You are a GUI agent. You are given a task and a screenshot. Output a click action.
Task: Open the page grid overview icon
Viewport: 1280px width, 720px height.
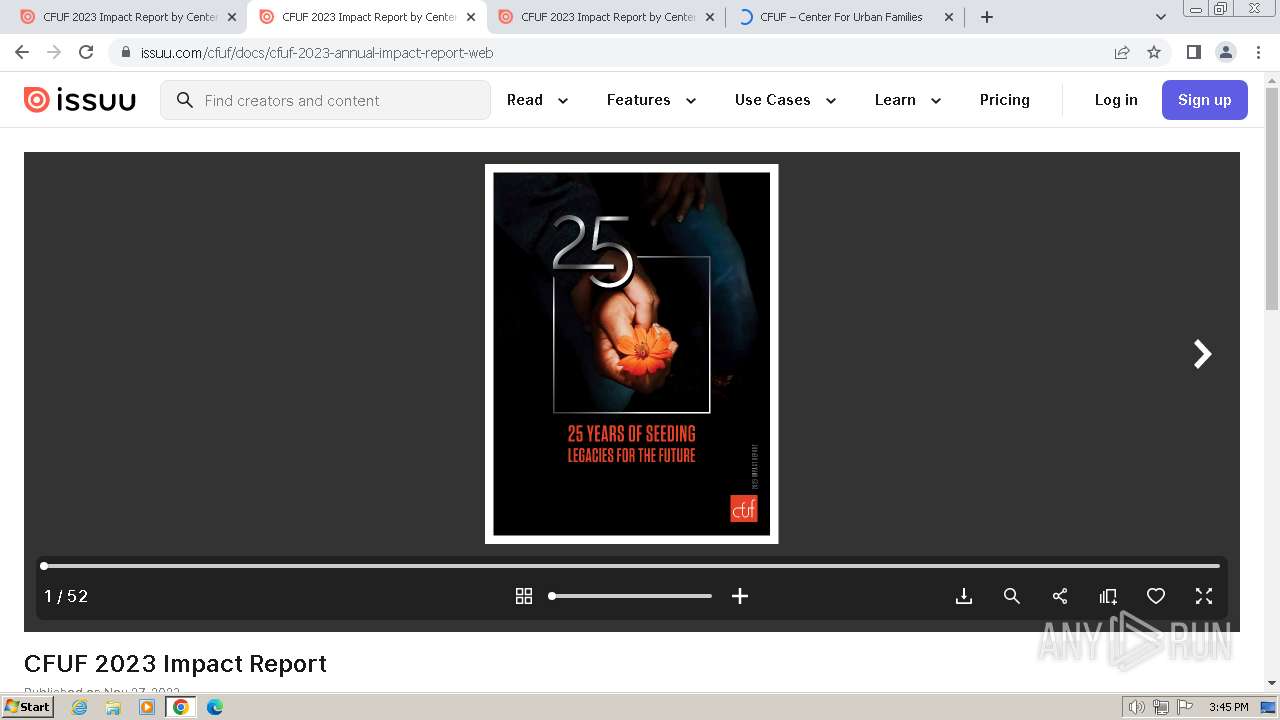pos(524,596)
